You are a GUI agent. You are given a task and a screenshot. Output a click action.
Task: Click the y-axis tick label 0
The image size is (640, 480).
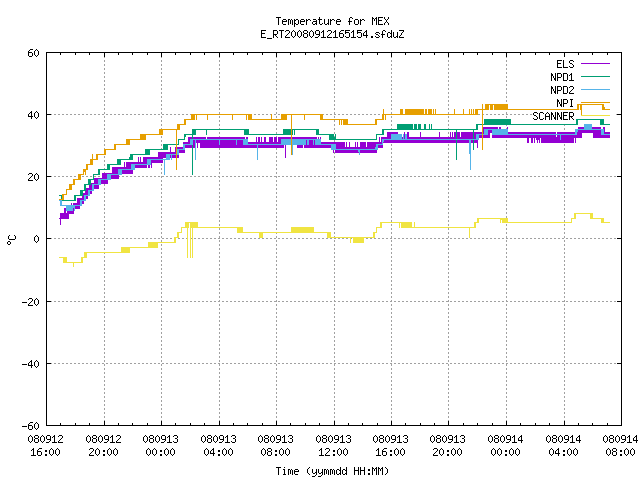coord(37,239)
